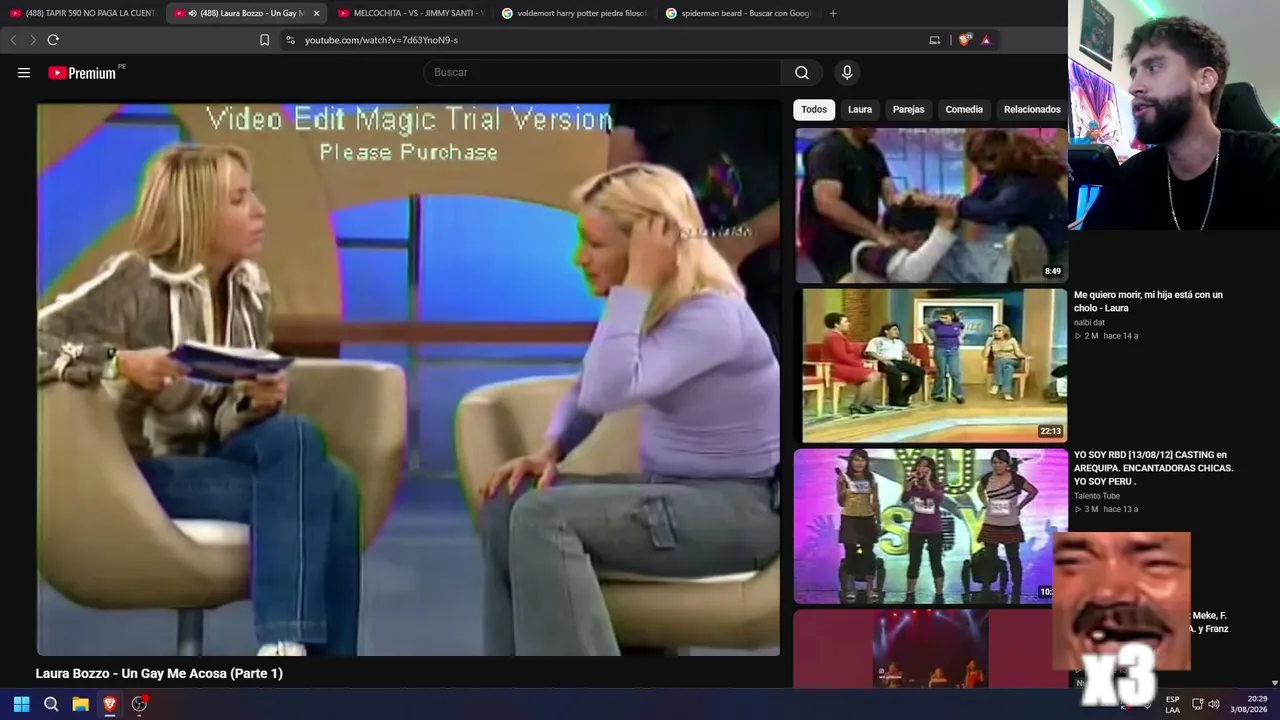
Task: Reload the page
Action: point(53,40)
